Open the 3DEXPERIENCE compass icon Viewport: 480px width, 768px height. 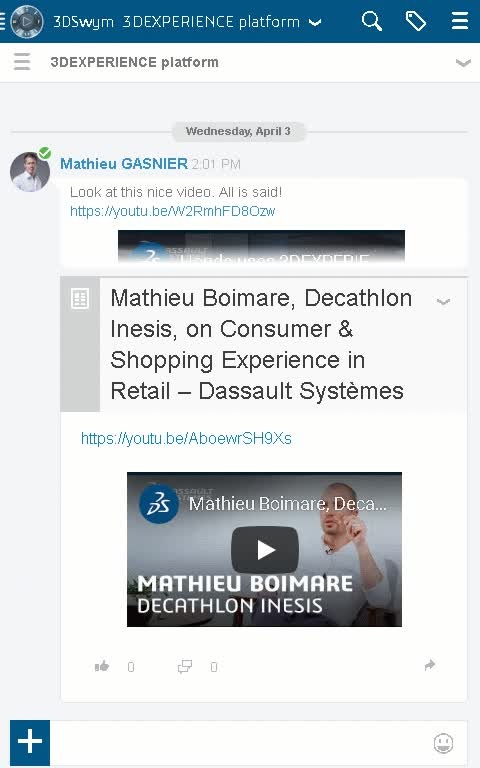(x=27, y=22)
